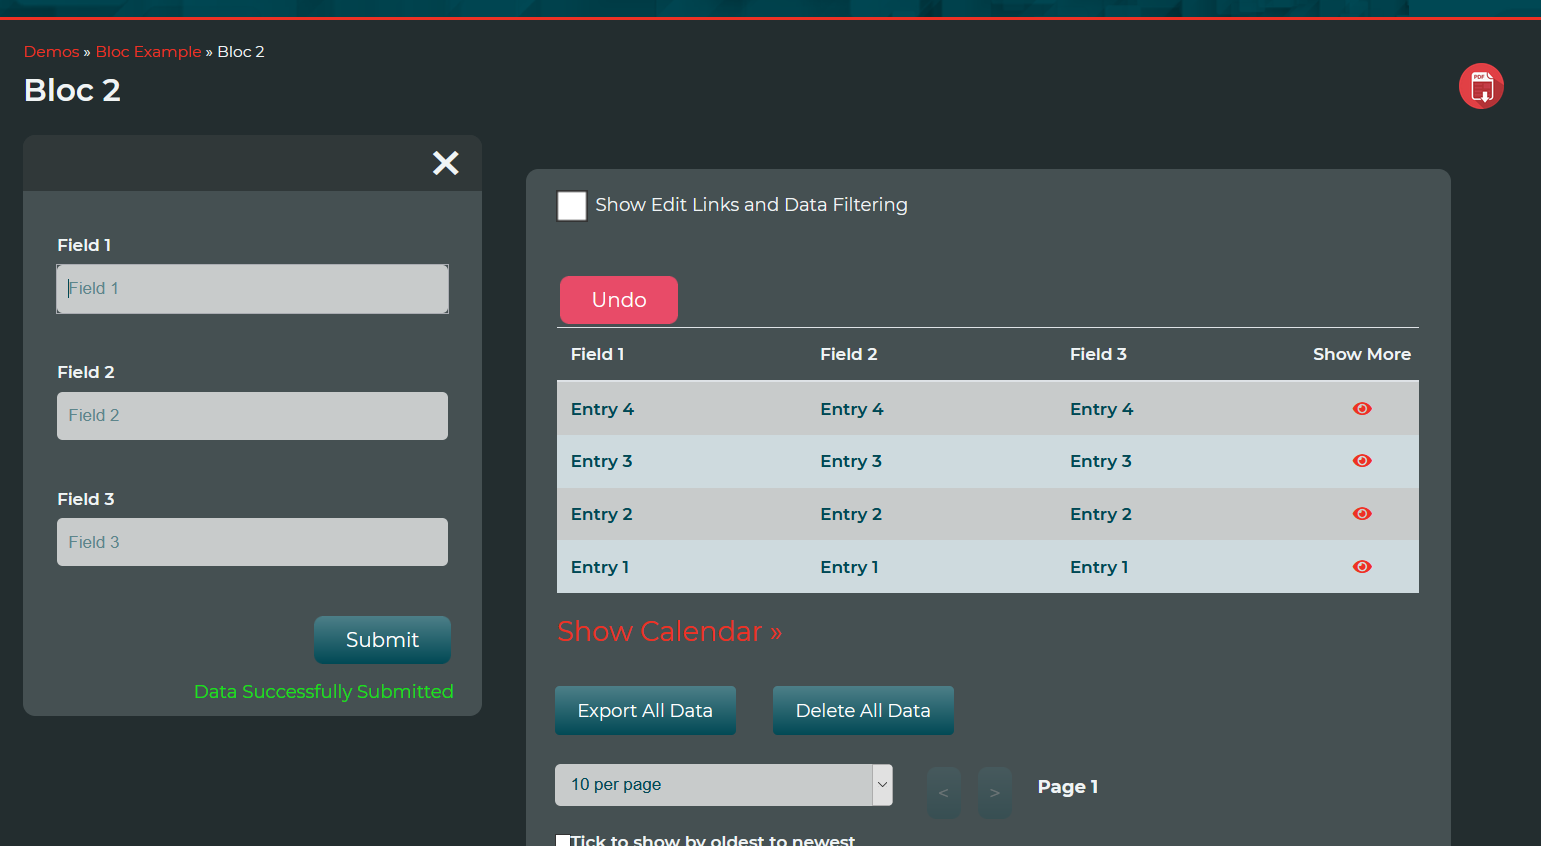
Task: Go to the previous page arrow
Action: tap(944, 793)
